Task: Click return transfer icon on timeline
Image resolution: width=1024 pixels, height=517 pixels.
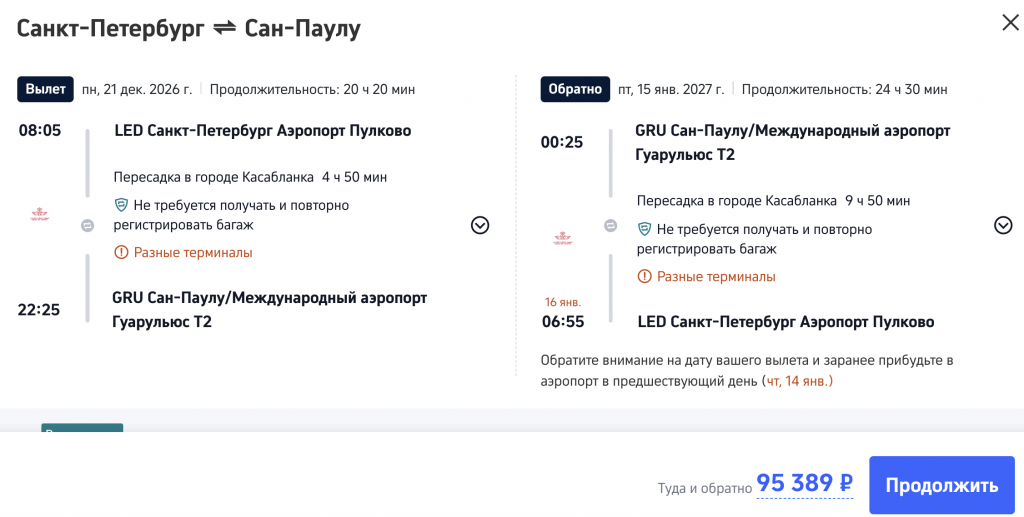Action: (610, 226)
